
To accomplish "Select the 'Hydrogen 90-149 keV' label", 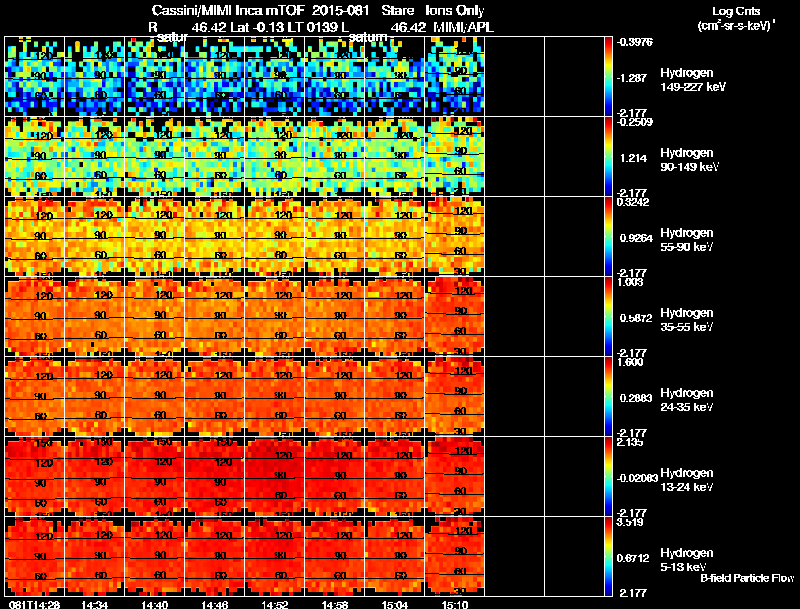I will coord(689,160).
